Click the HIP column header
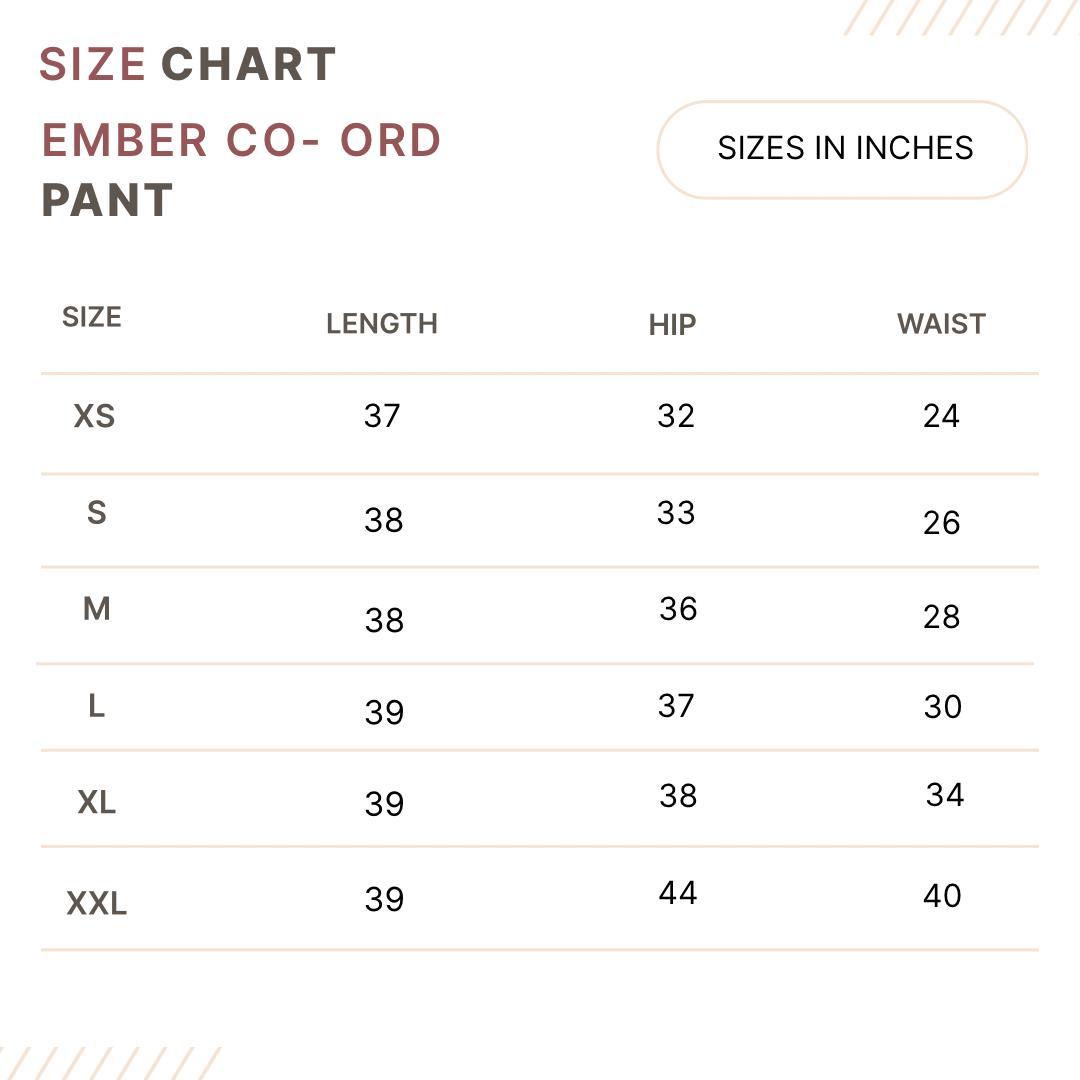Viewport: 1080px width, 1080px height. click(x=672, y=325)
